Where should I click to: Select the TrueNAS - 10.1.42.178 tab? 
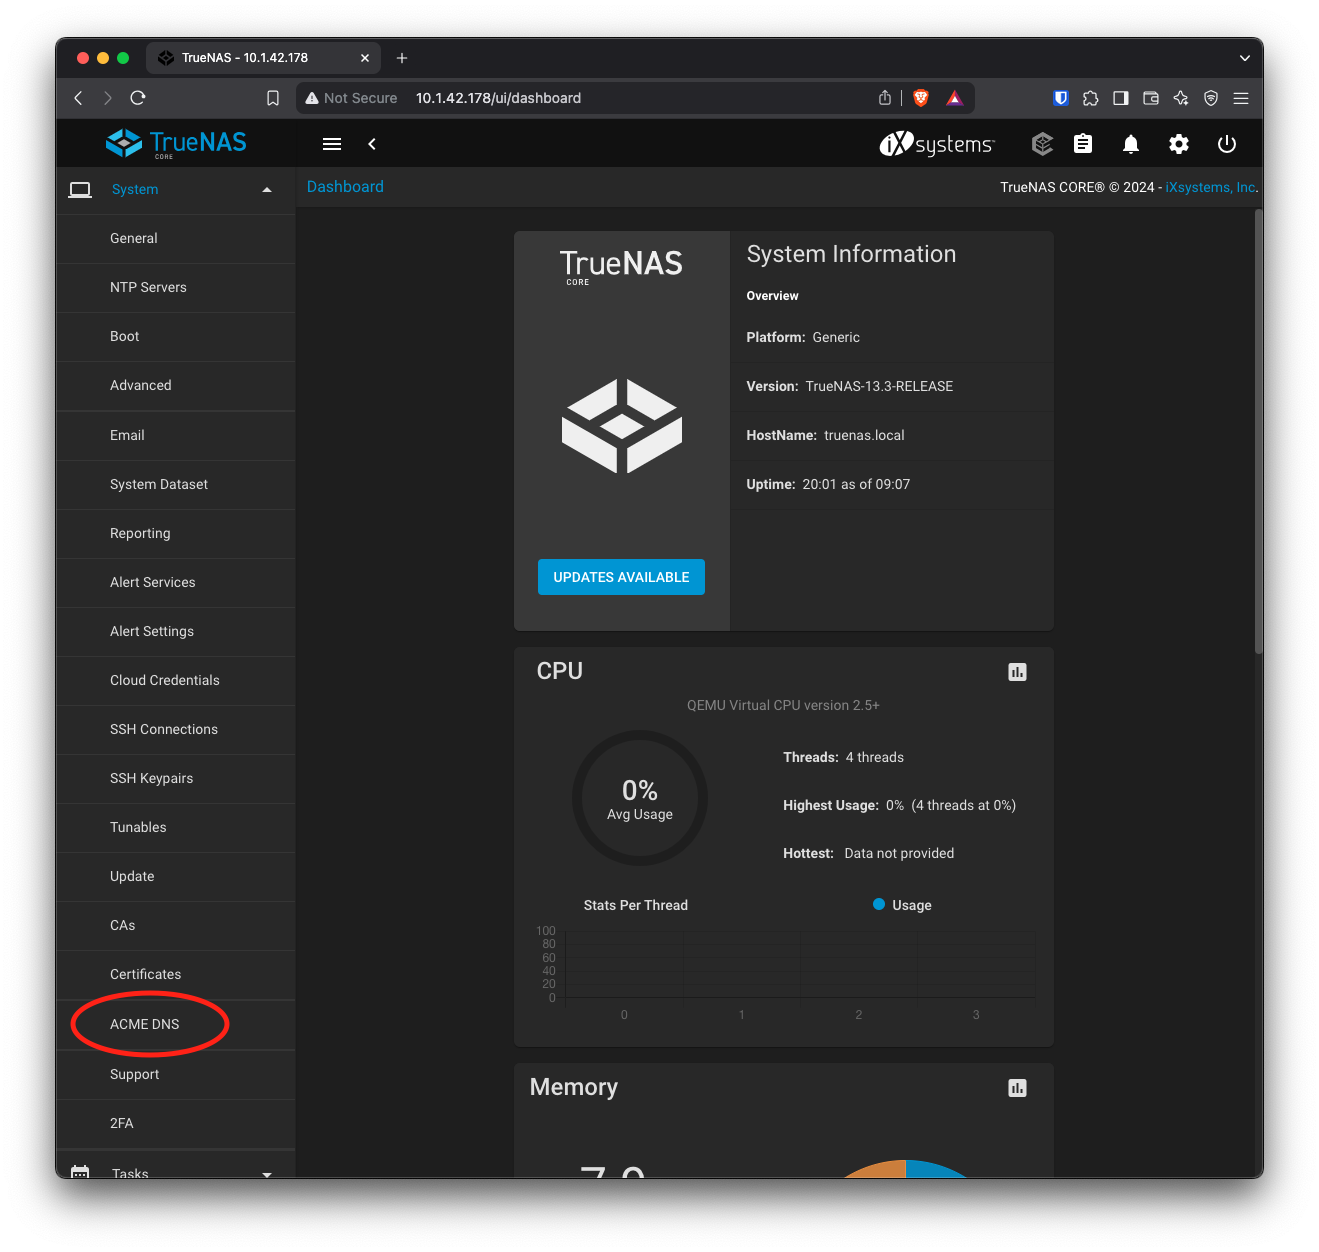coord(263,58)
